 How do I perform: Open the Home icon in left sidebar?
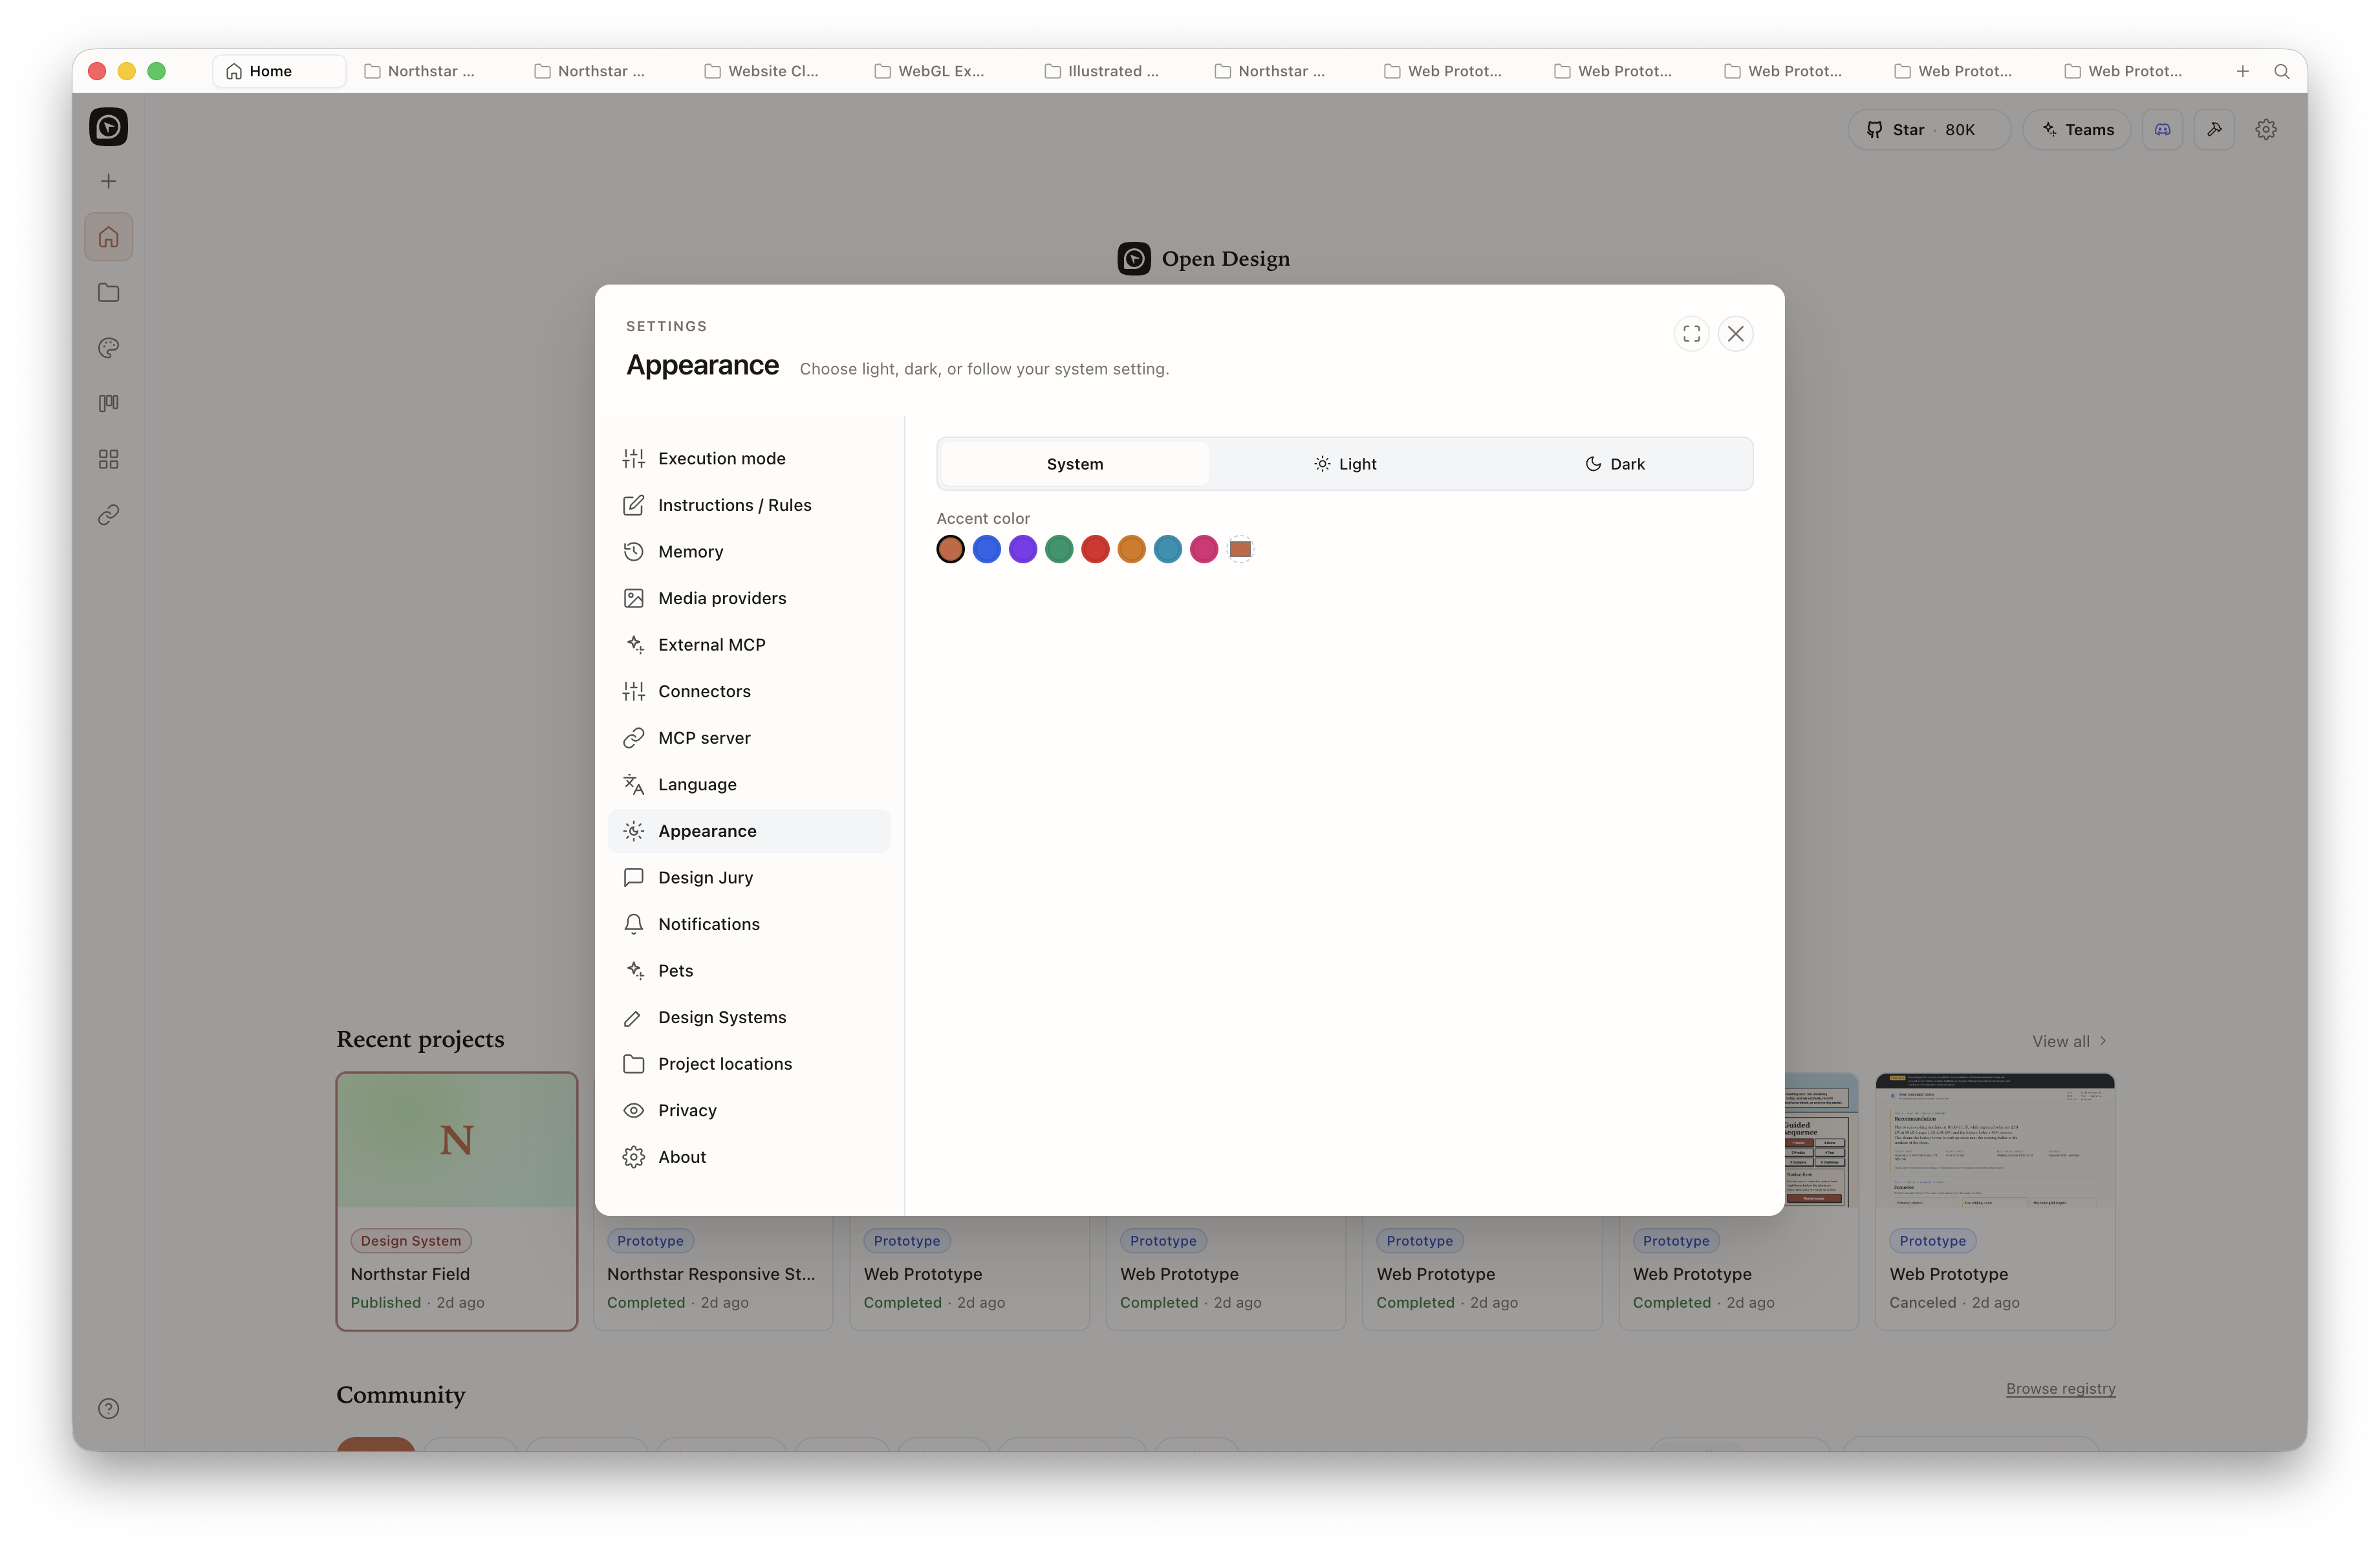pos(108,237)
